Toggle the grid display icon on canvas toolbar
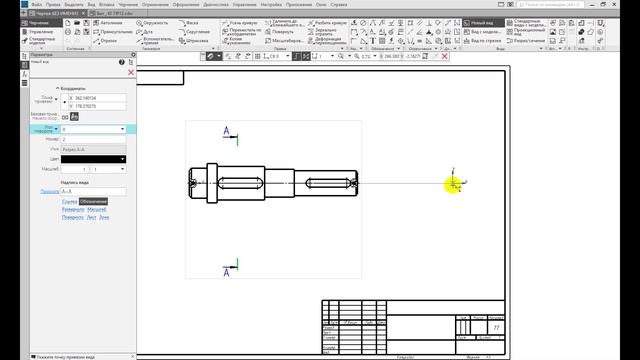The width and height of the screenshot is (640, 360). click(x=258, y=56)
